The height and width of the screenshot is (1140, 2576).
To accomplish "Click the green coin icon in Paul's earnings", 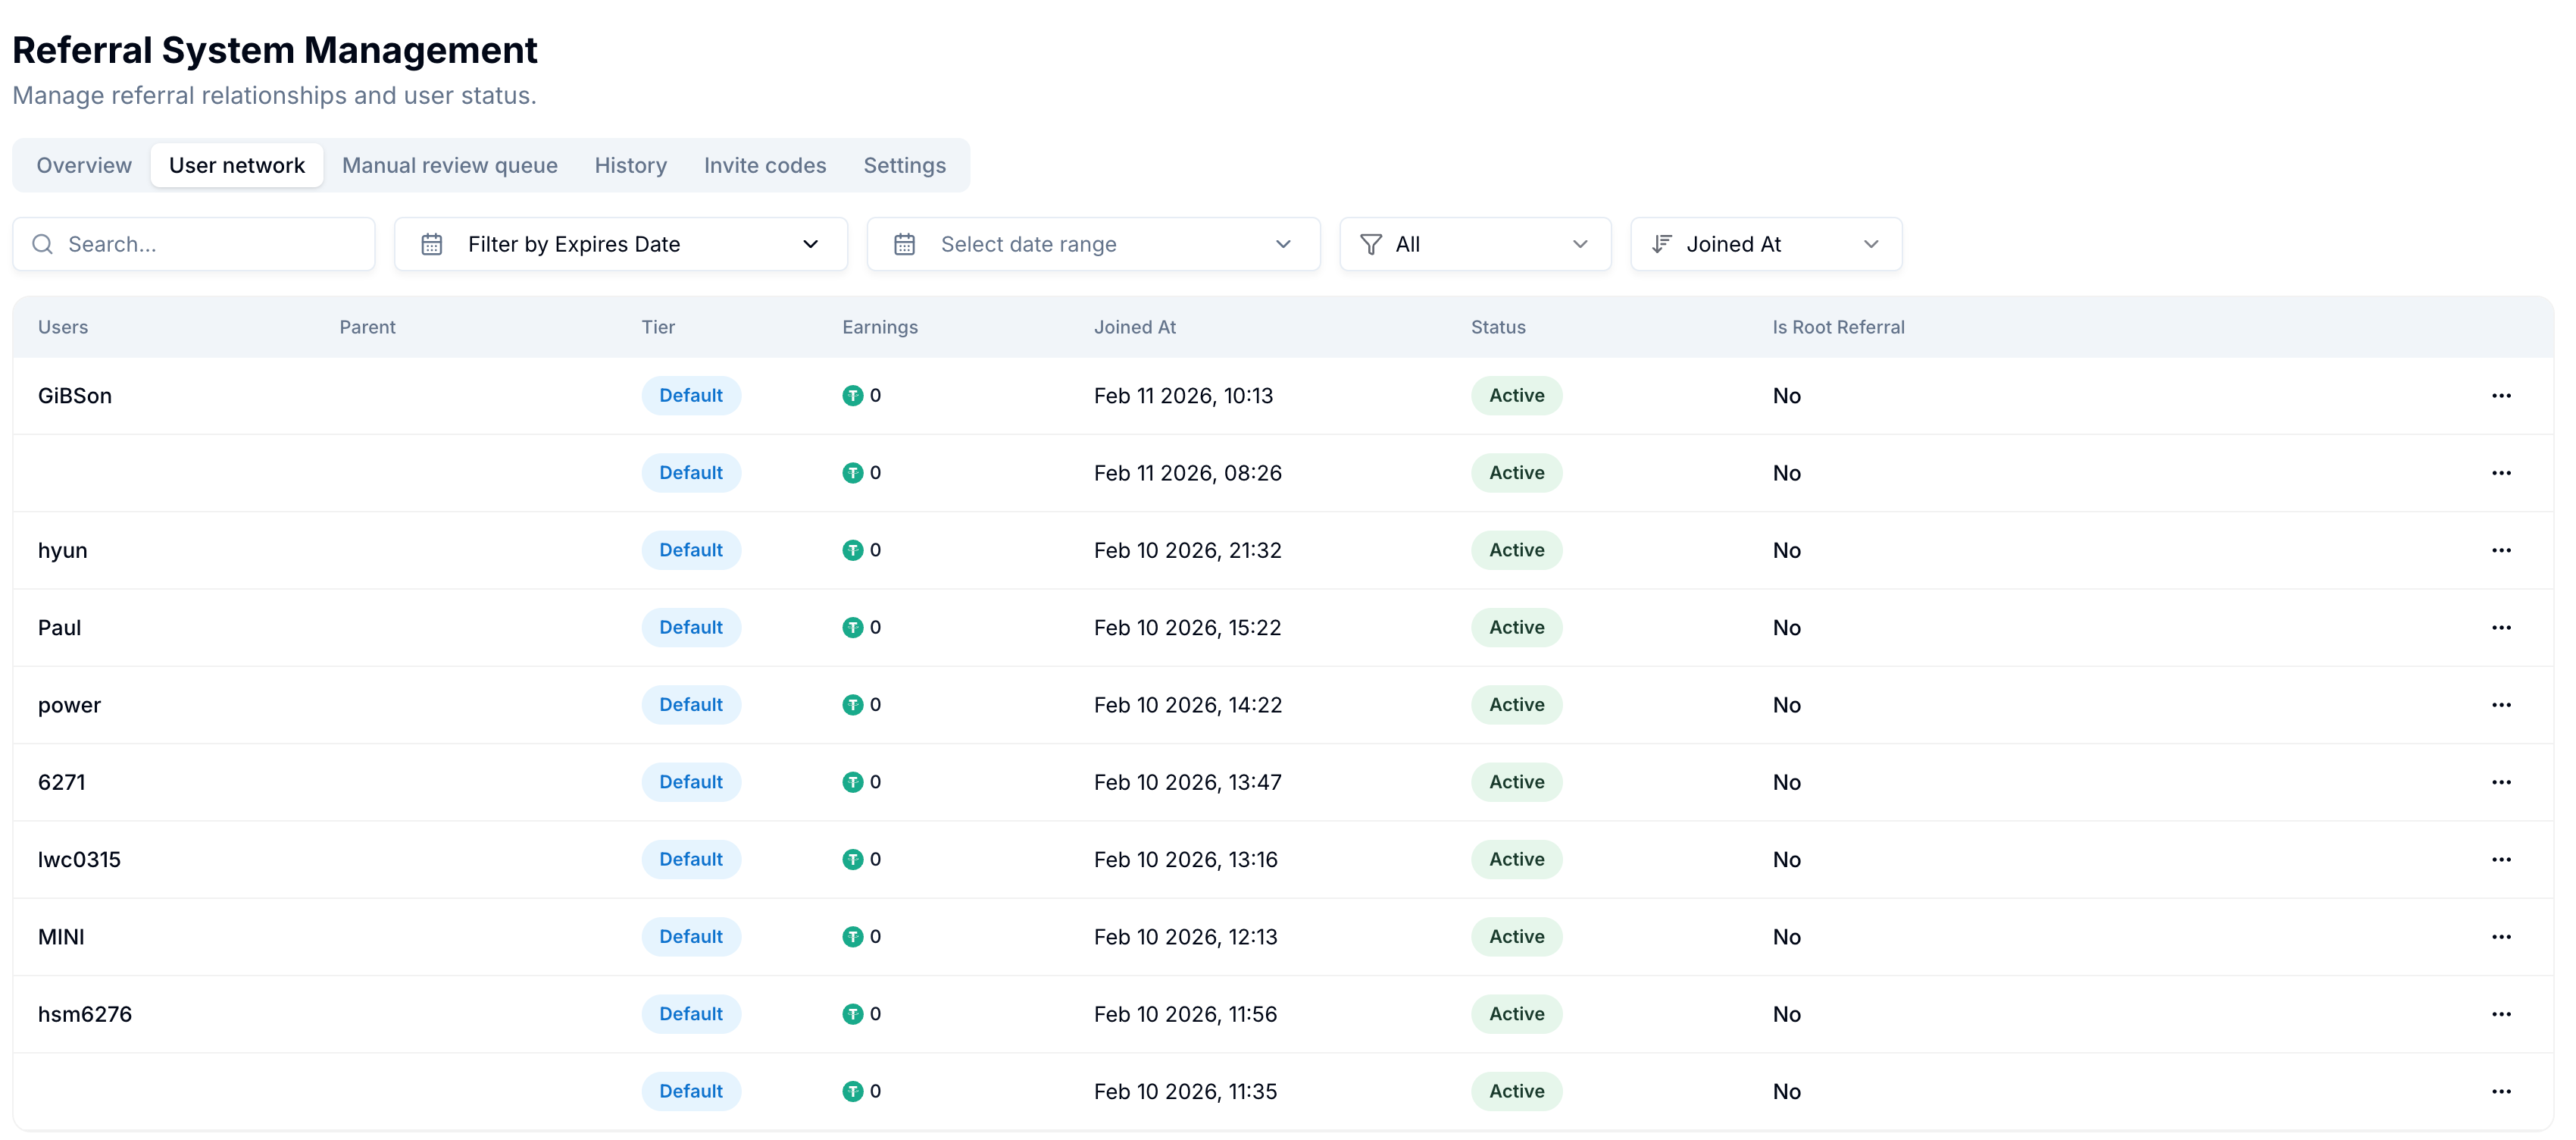I will [x=853, y=627].
